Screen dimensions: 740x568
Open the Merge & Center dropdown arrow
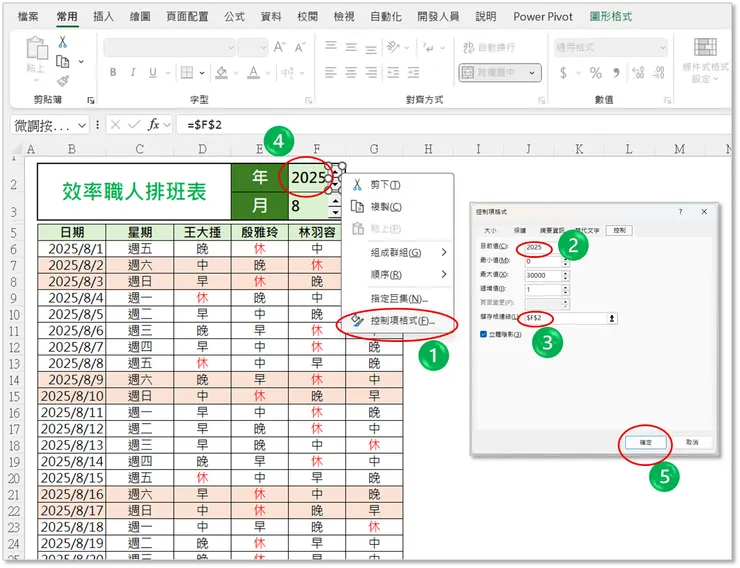(x=532, y=73)
